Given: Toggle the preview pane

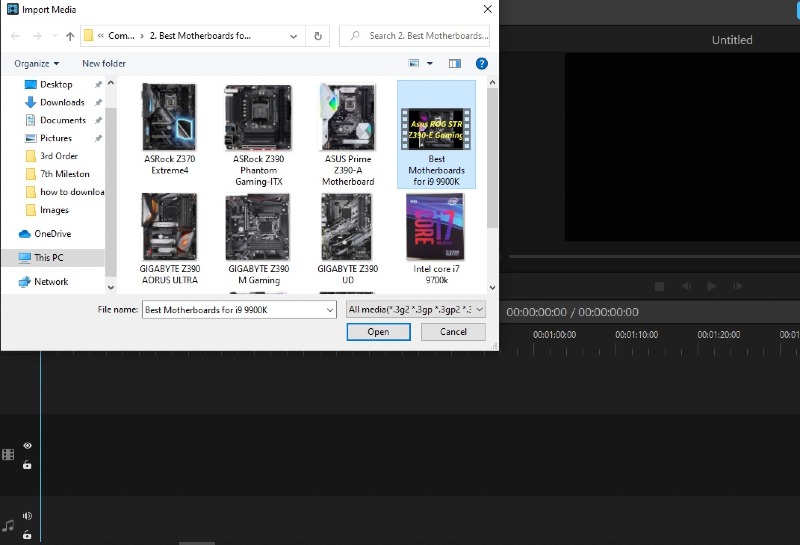Looking at the screenshot, I should point(455,63).
